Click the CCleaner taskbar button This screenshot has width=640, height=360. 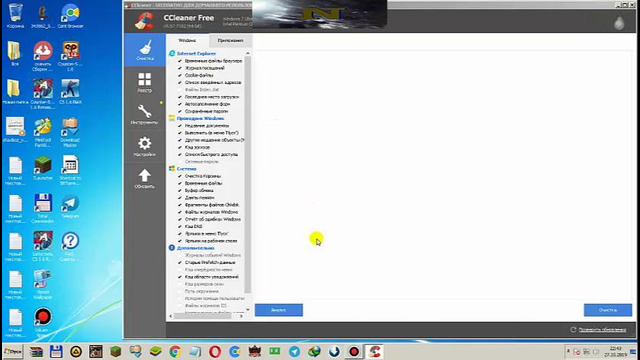point(374,351)
